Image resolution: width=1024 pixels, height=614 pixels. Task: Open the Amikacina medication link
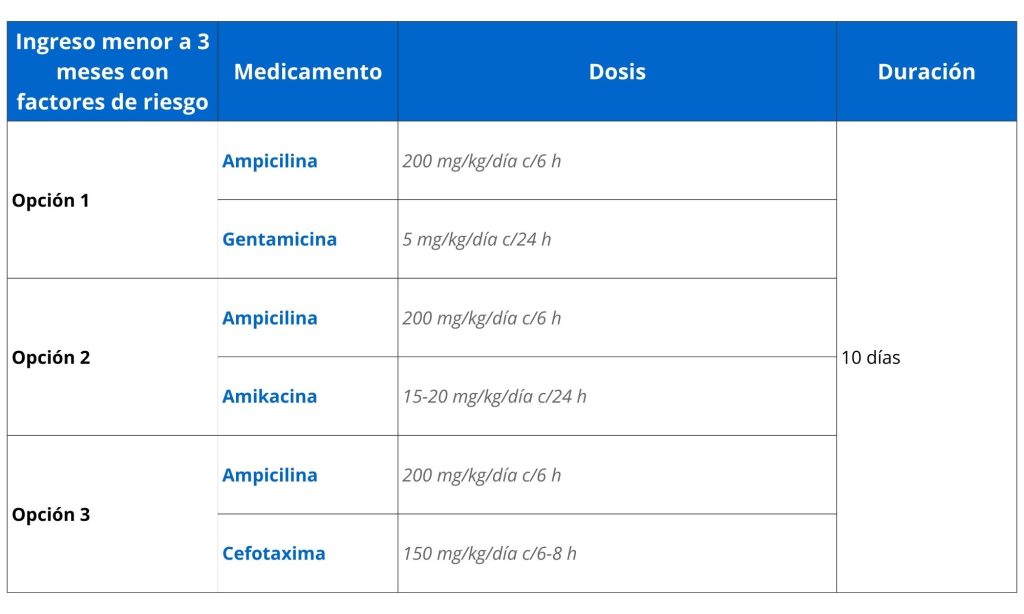pyautogui.click(x=269, y=396)
